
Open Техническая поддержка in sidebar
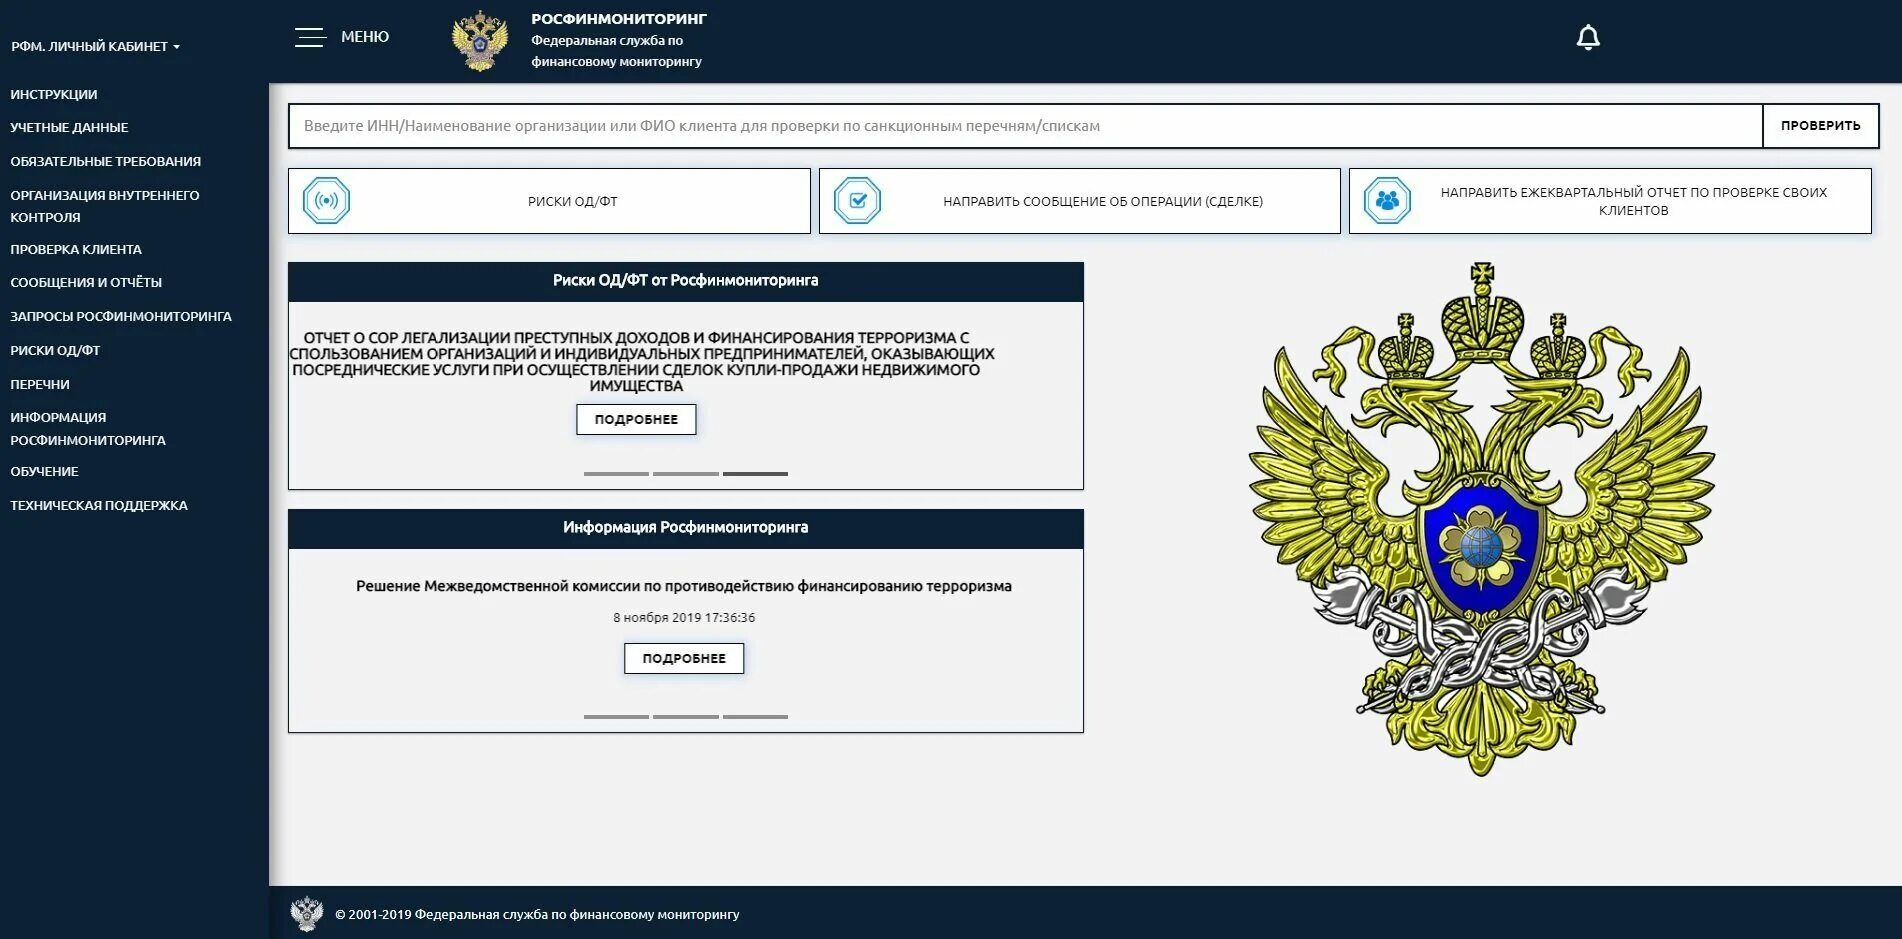(x=99, y=505)
